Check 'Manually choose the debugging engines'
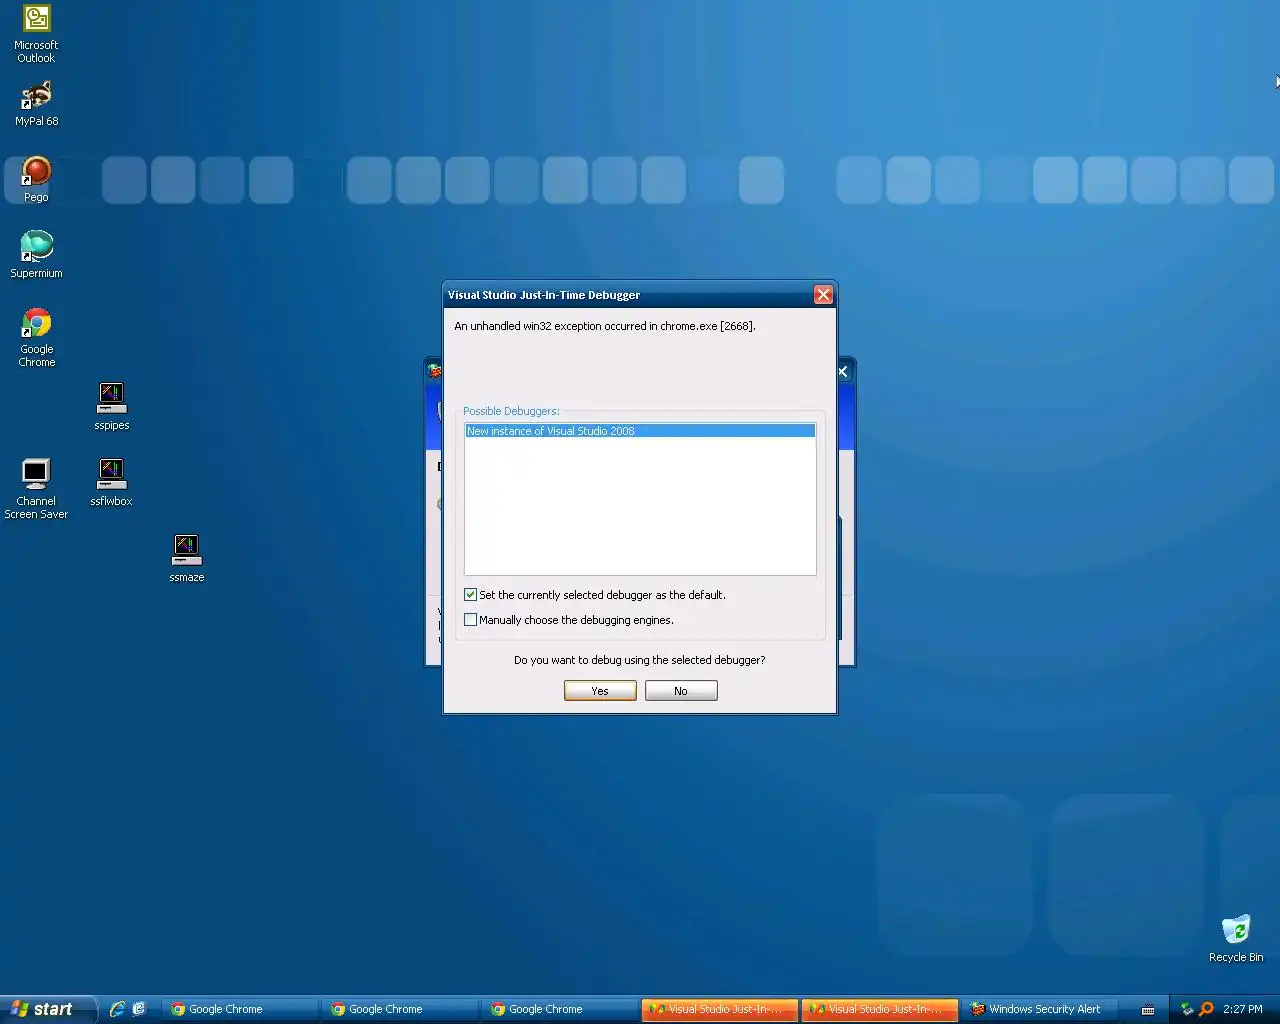This screenshot has height=1024, width=1280. click(x=470, y=620)
